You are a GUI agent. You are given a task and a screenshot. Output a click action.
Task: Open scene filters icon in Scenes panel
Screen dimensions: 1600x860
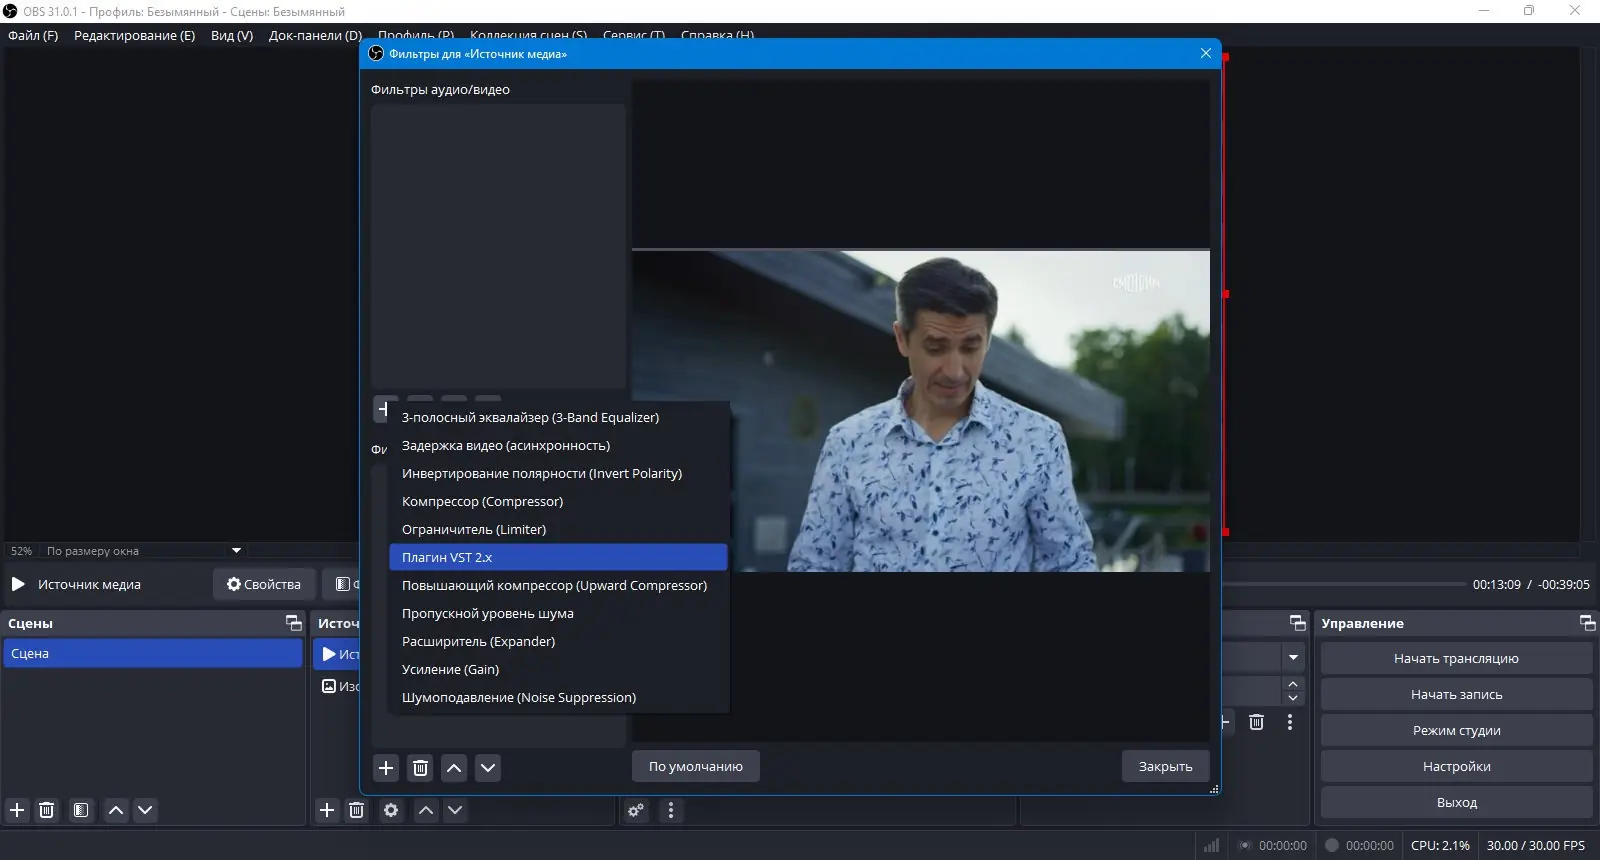[x=81, y=810]
